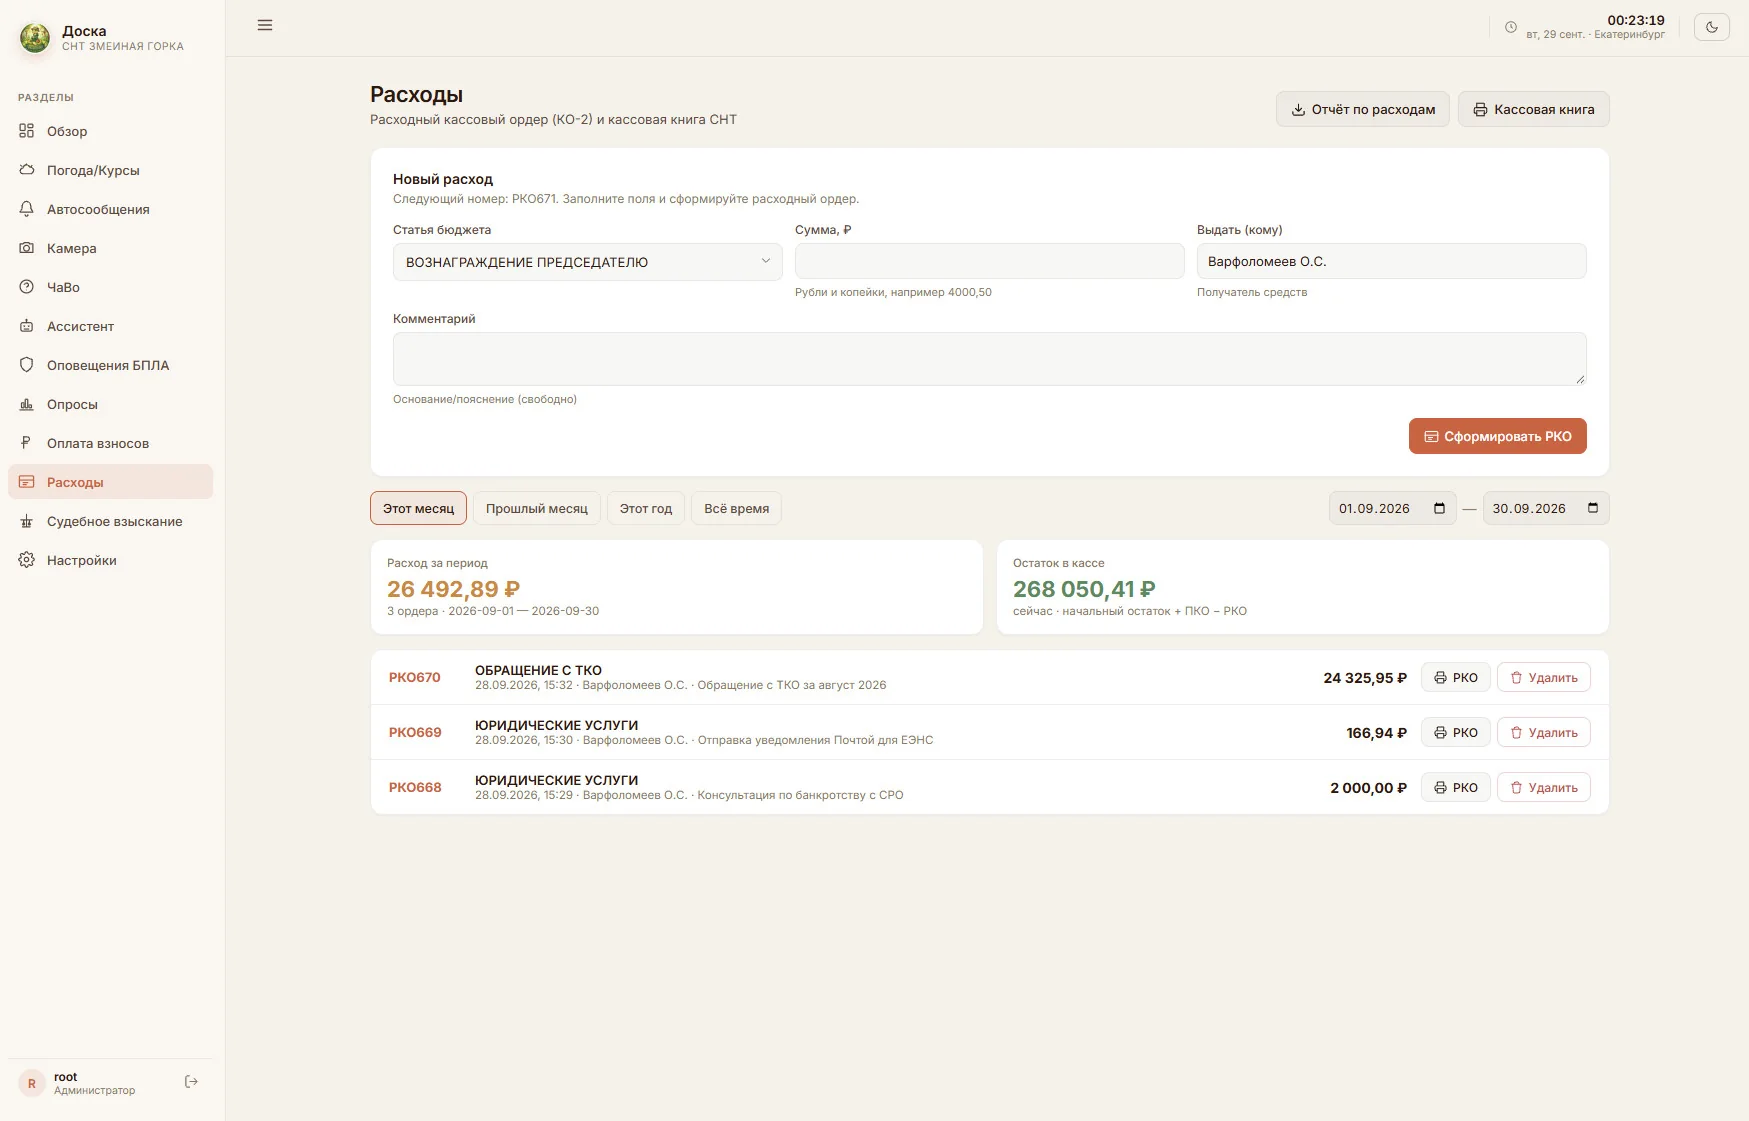This screenshot has height=1121, width=1749.
Task: Click the logout icon next to root
Action: coord(191,1082)
